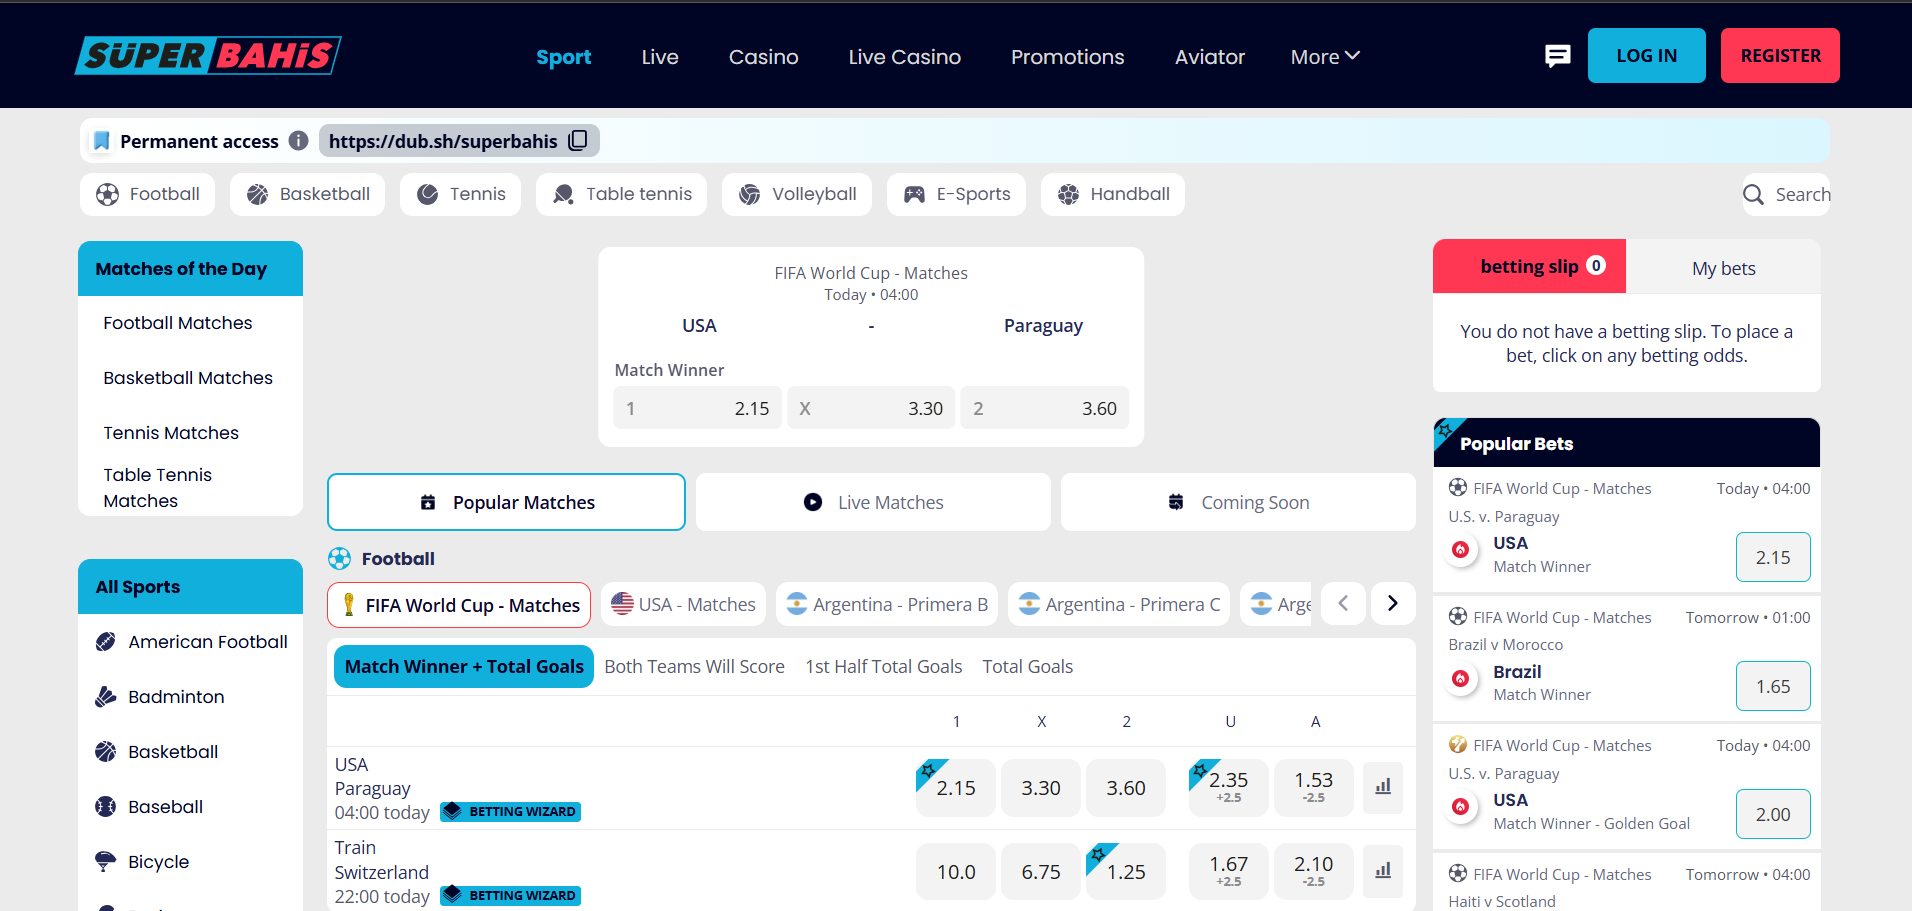1912x911 pixels.
Task: Pick featured match odds 1 at 2.15
Action: click(697, 408)
